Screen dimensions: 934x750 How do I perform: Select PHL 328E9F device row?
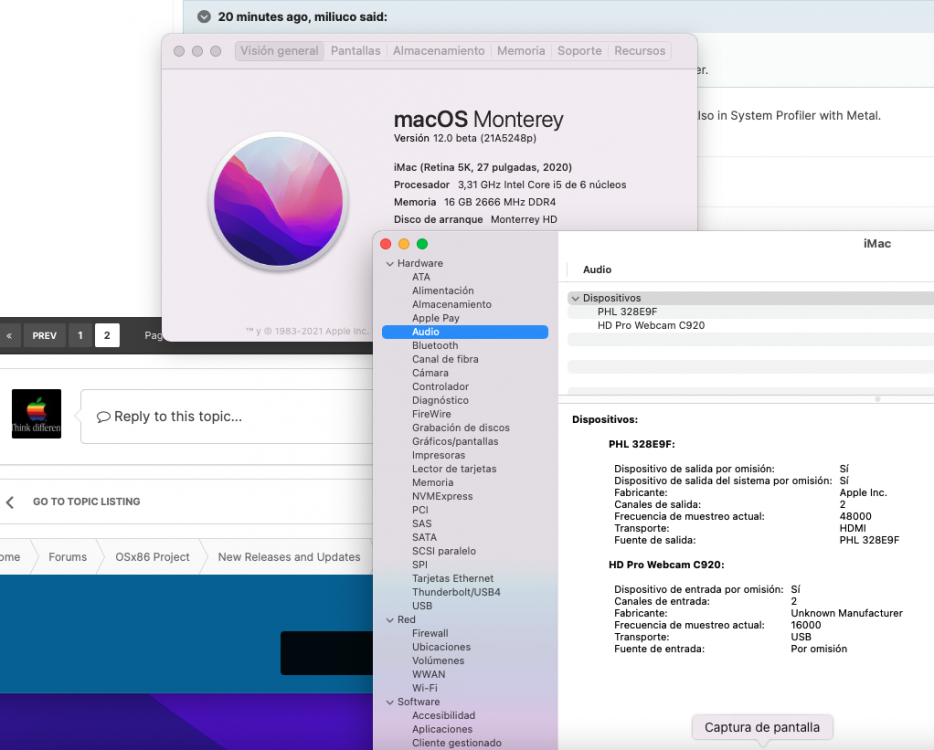click(x=751, y=312)
